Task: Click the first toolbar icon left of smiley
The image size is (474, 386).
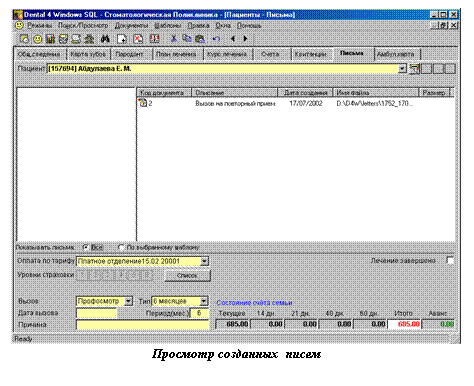Action: pyautogui.click(x=25, y=39)
